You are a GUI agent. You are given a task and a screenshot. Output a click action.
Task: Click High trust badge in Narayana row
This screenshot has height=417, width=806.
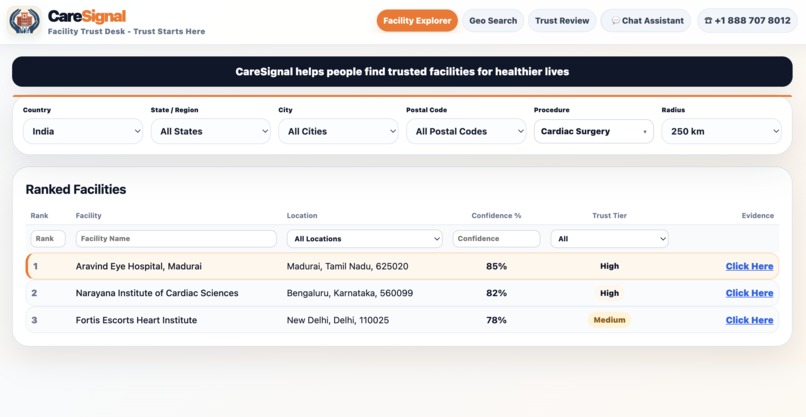pos(610,293)
